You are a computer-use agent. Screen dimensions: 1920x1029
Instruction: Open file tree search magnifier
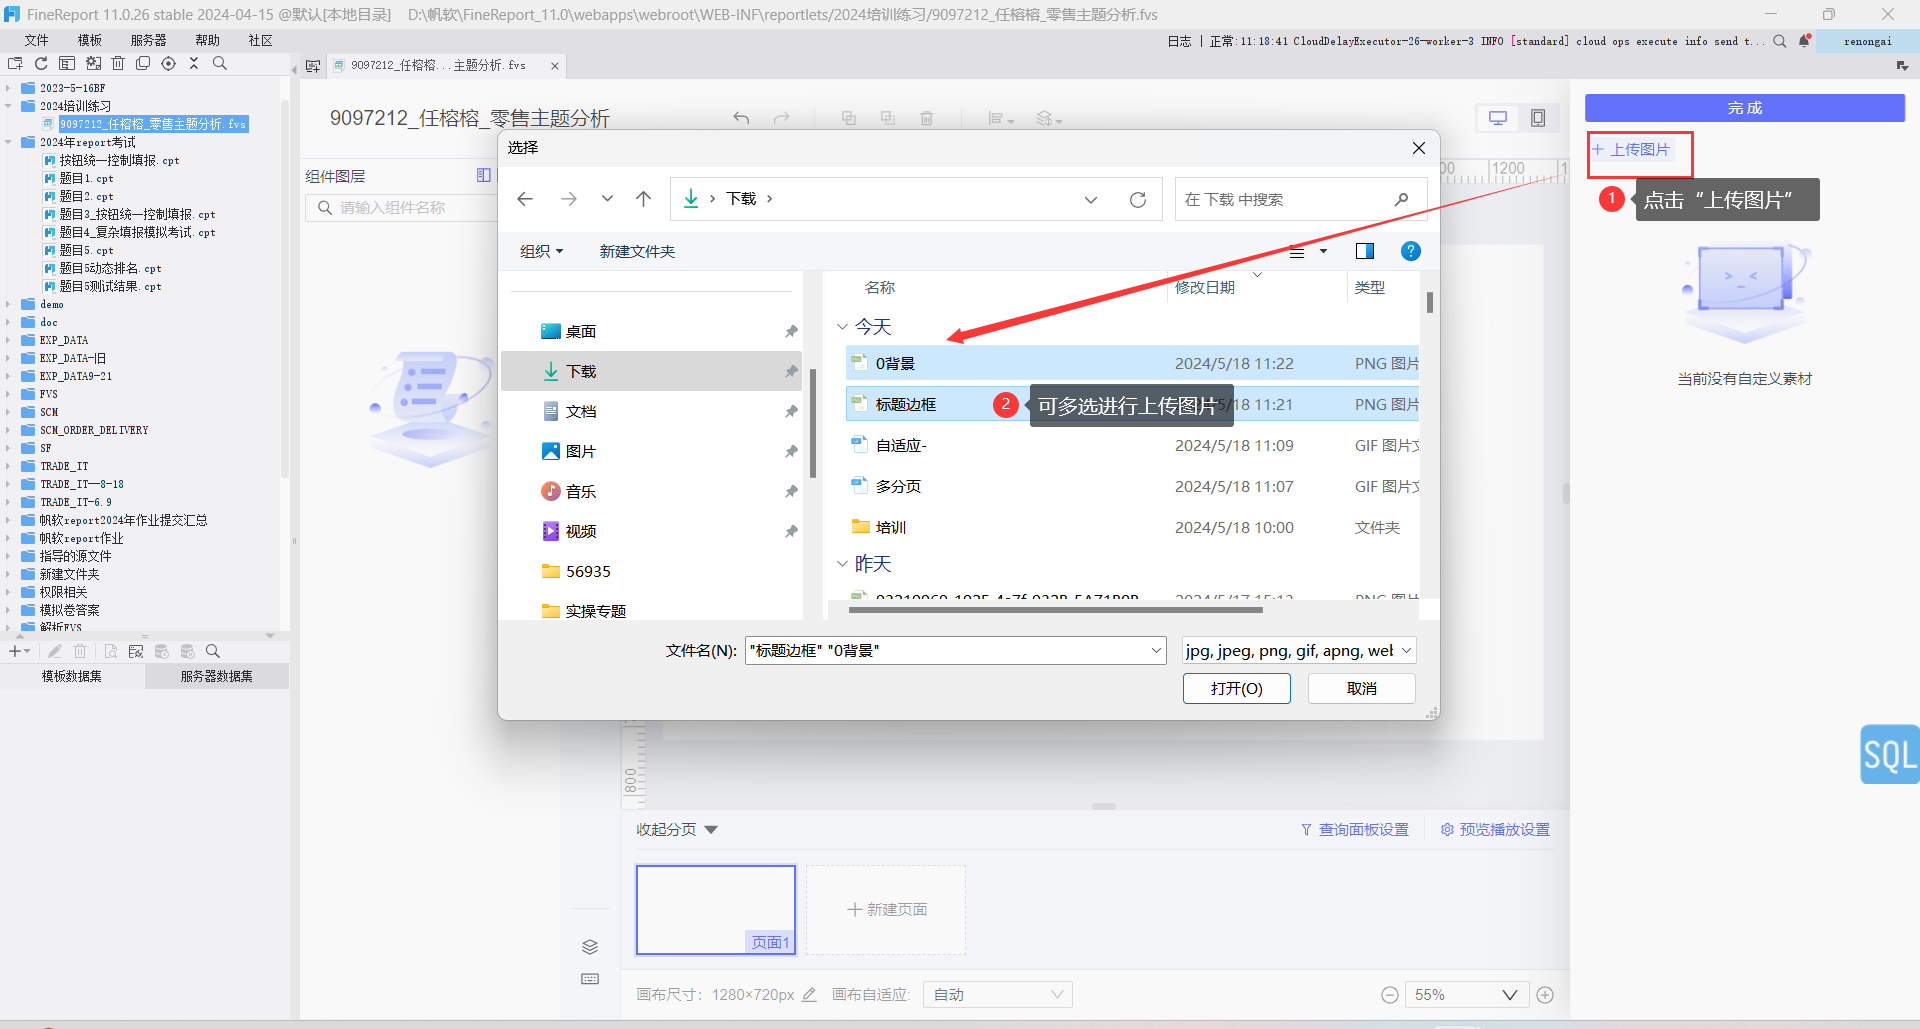pos(220,63)
